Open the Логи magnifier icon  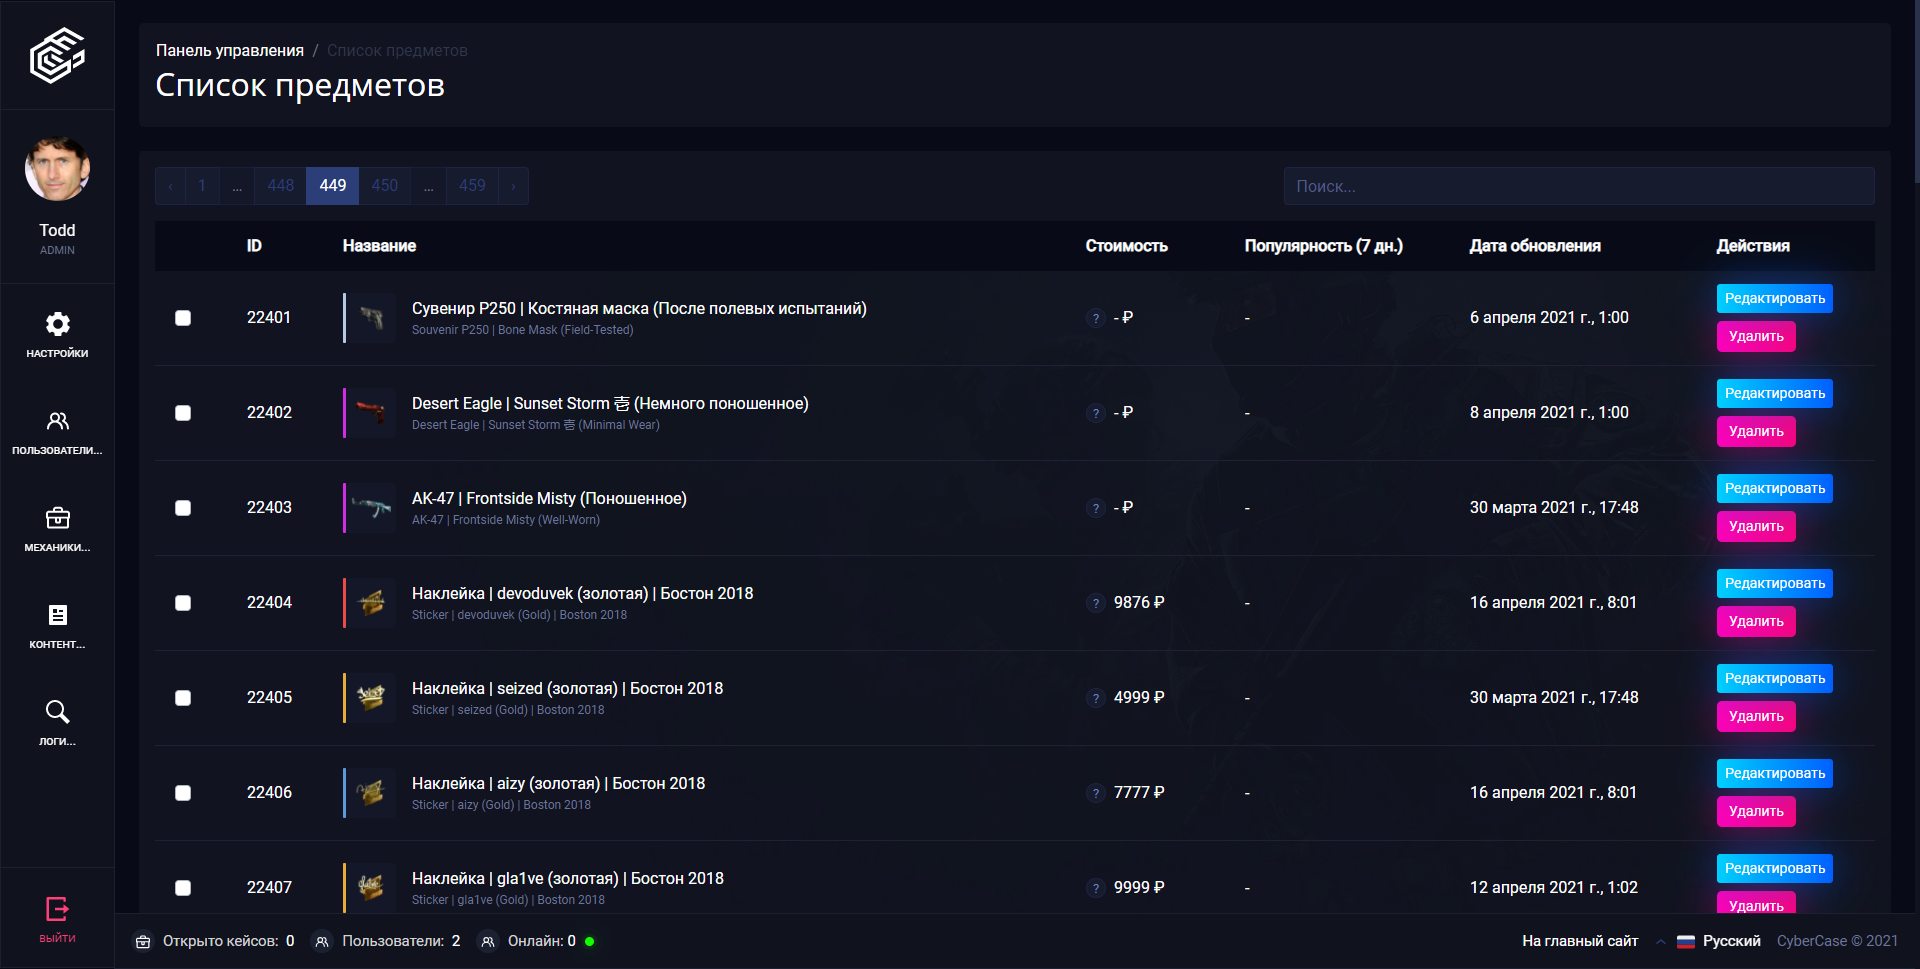tap(57, 712)
